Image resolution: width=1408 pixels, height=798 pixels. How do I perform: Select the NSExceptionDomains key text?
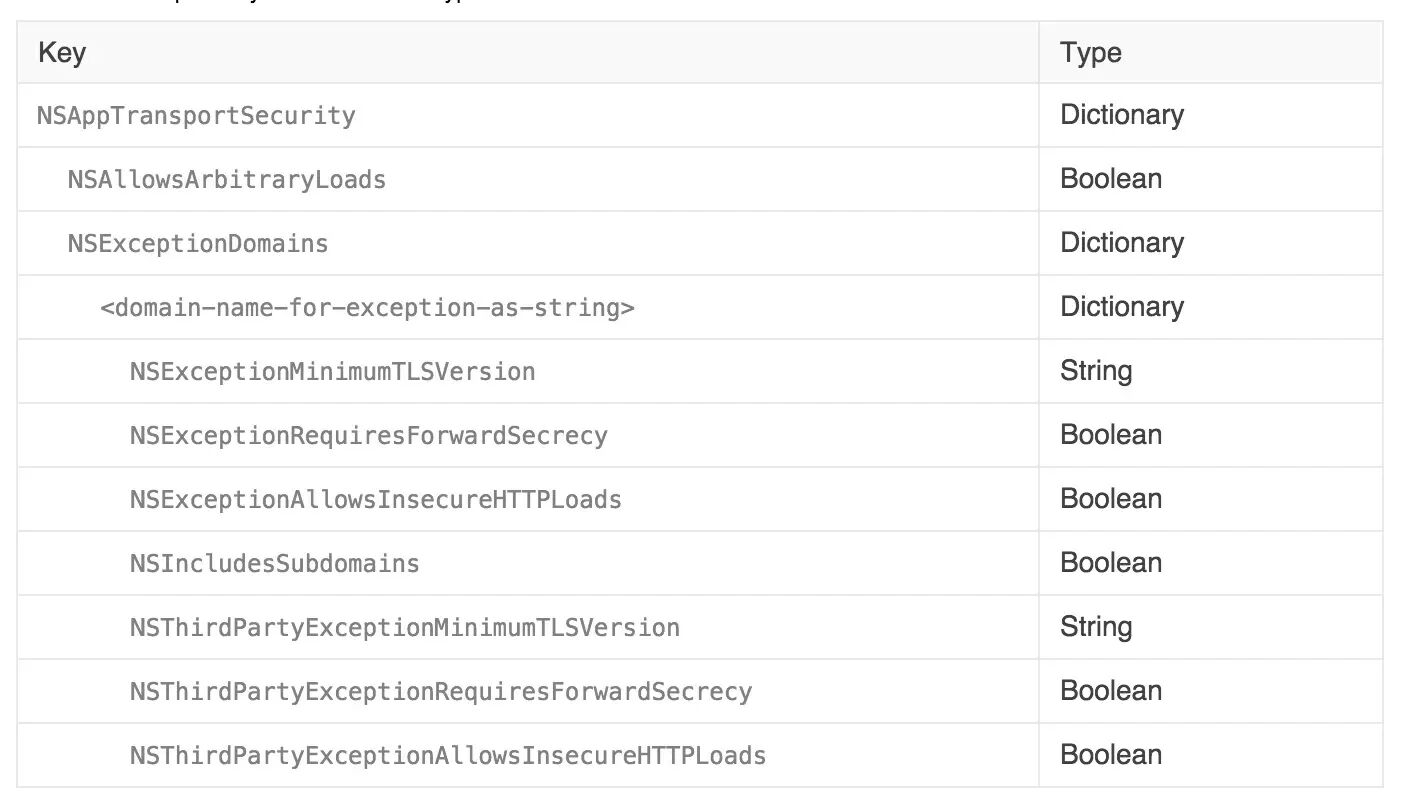coord(198,244)
